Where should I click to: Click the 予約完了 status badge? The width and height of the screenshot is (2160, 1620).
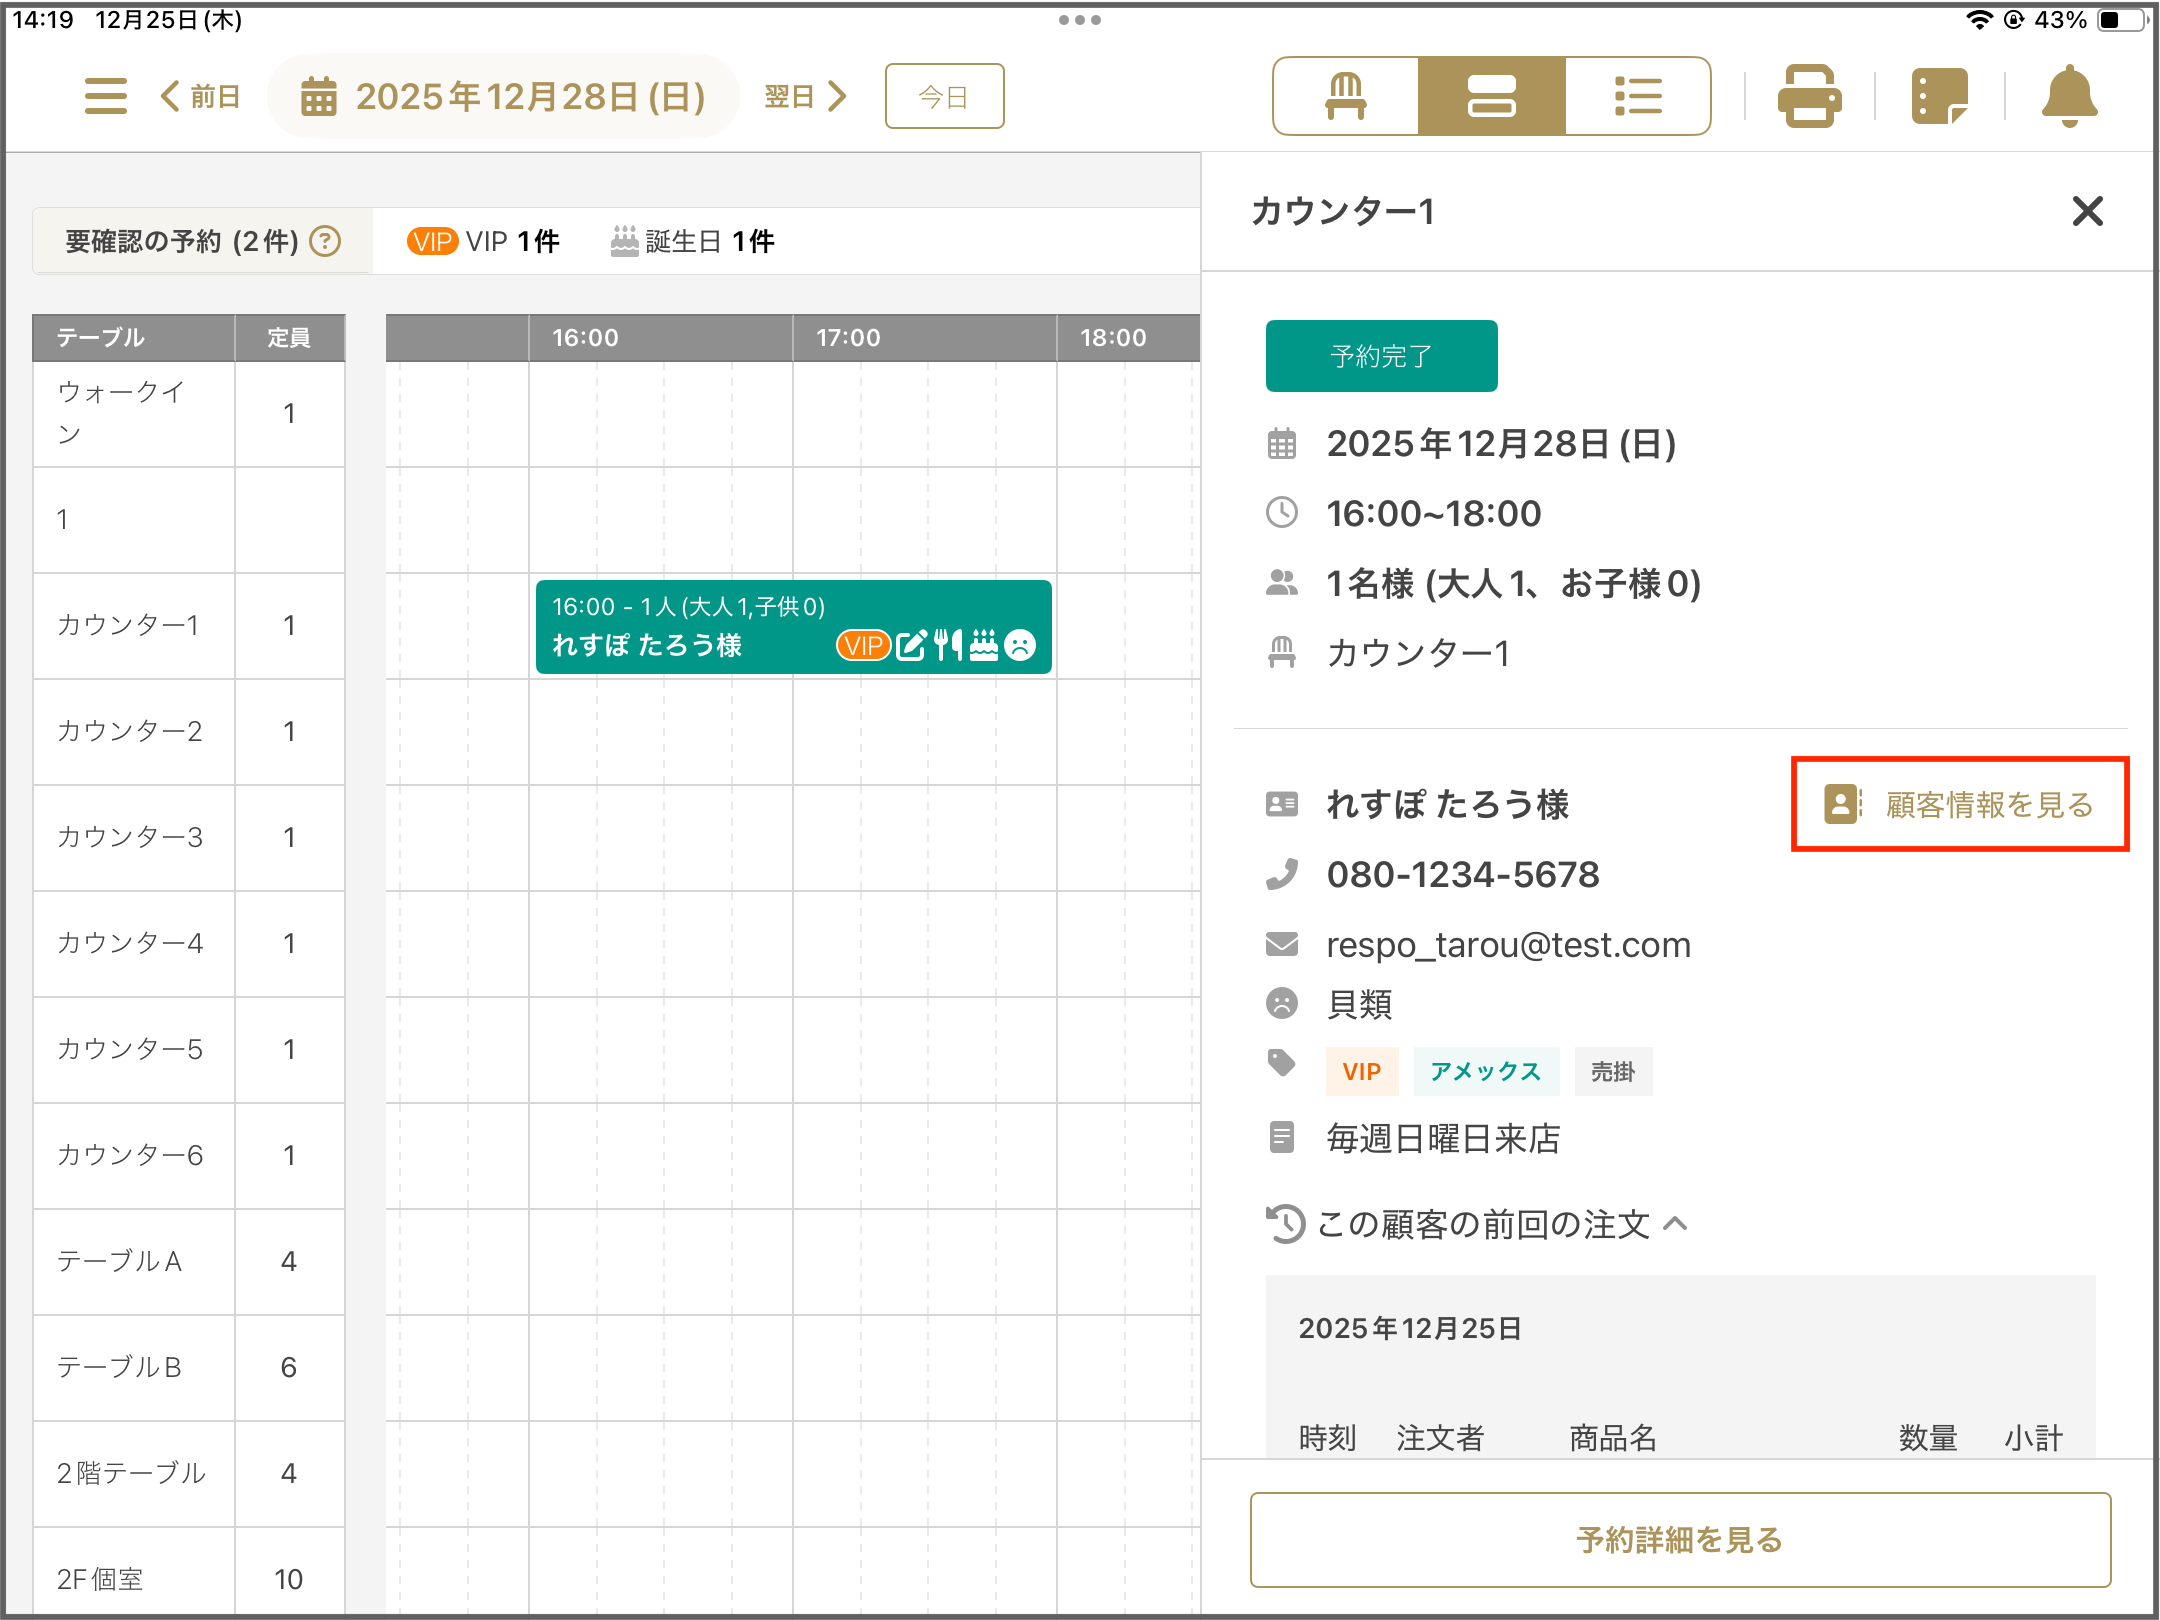[1381, 356]
